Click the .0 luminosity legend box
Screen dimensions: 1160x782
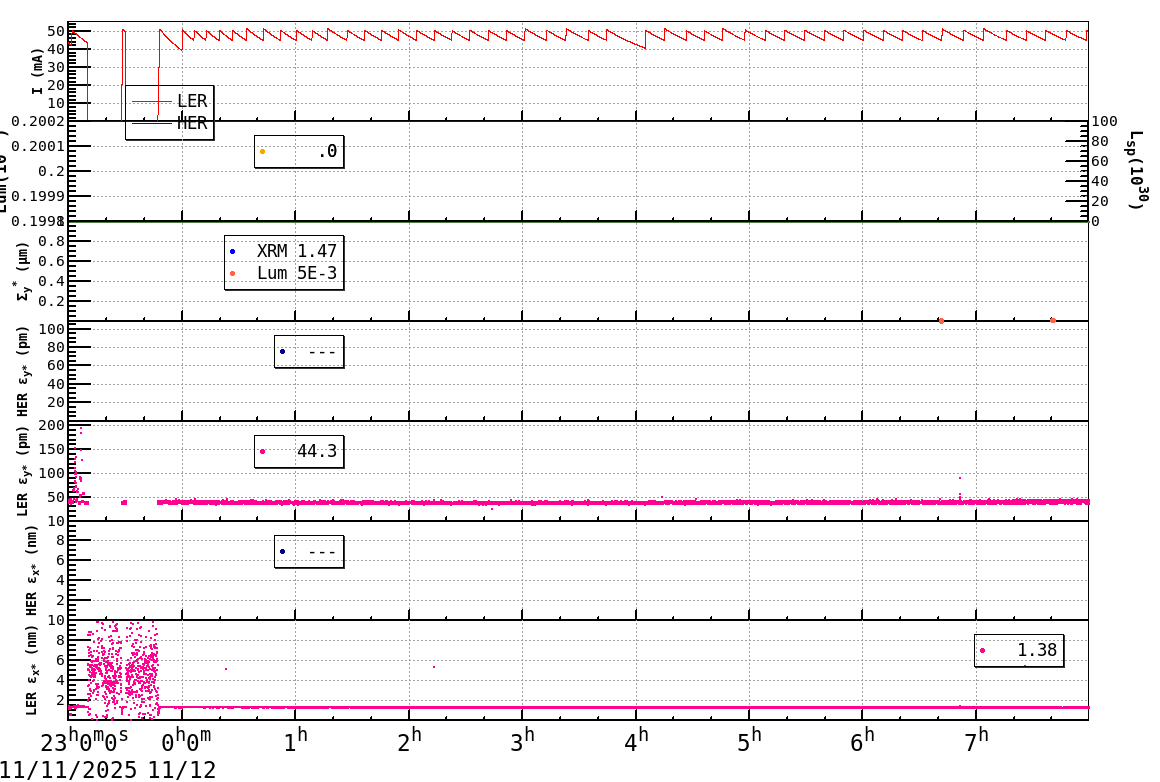tap(299, 152)
